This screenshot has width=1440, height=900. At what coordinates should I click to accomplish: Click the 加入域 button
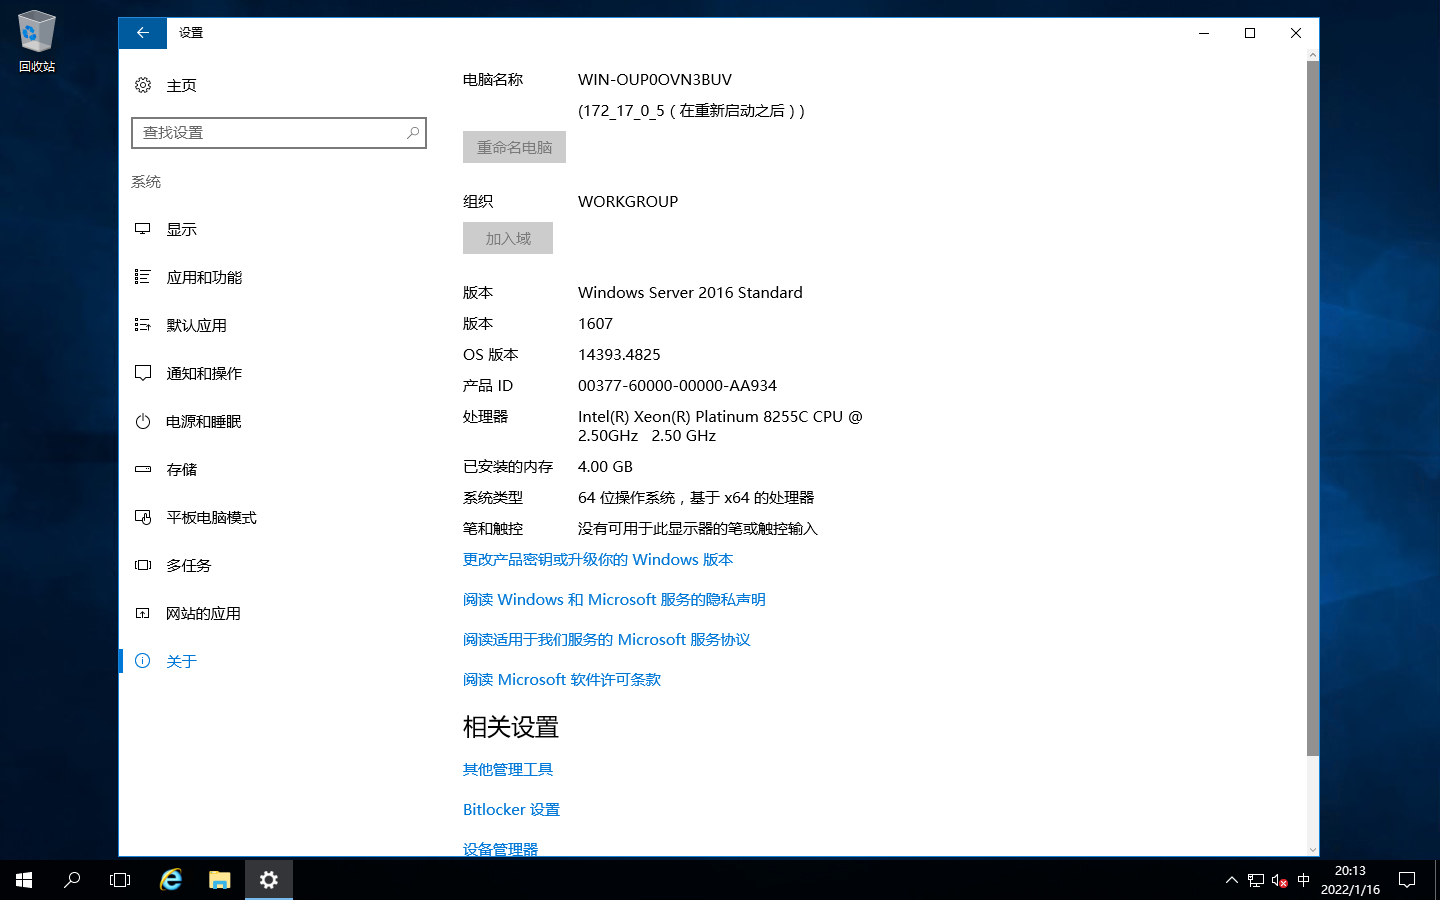pos(508,238)
